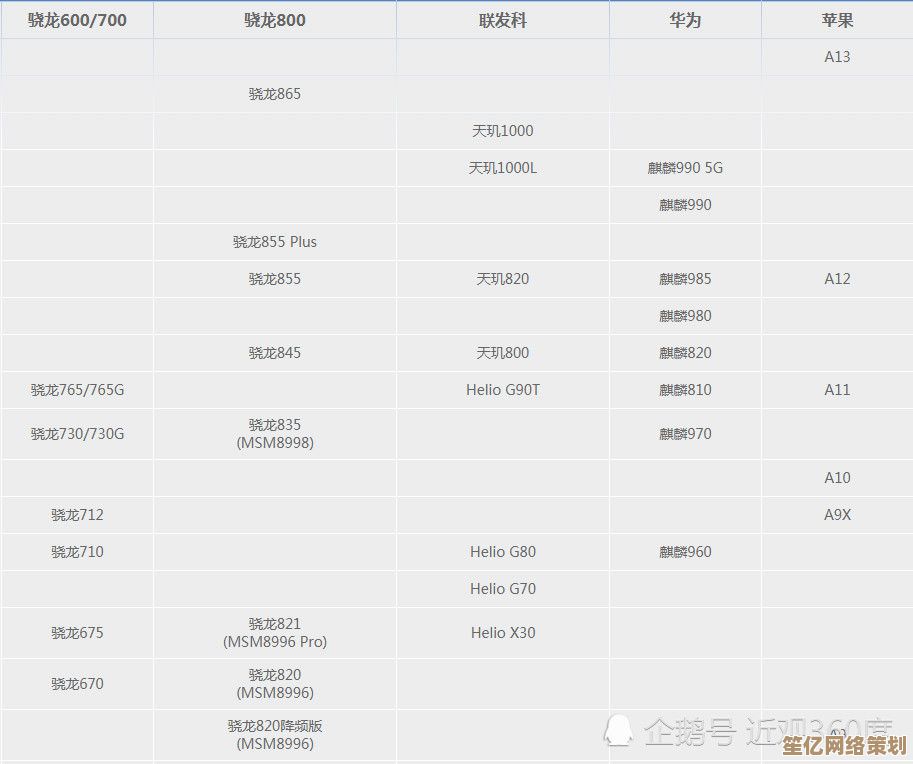Click the 麒麟990 cell below 990 5G
This screenshot has width=913, height=764.
pos(685,204)
